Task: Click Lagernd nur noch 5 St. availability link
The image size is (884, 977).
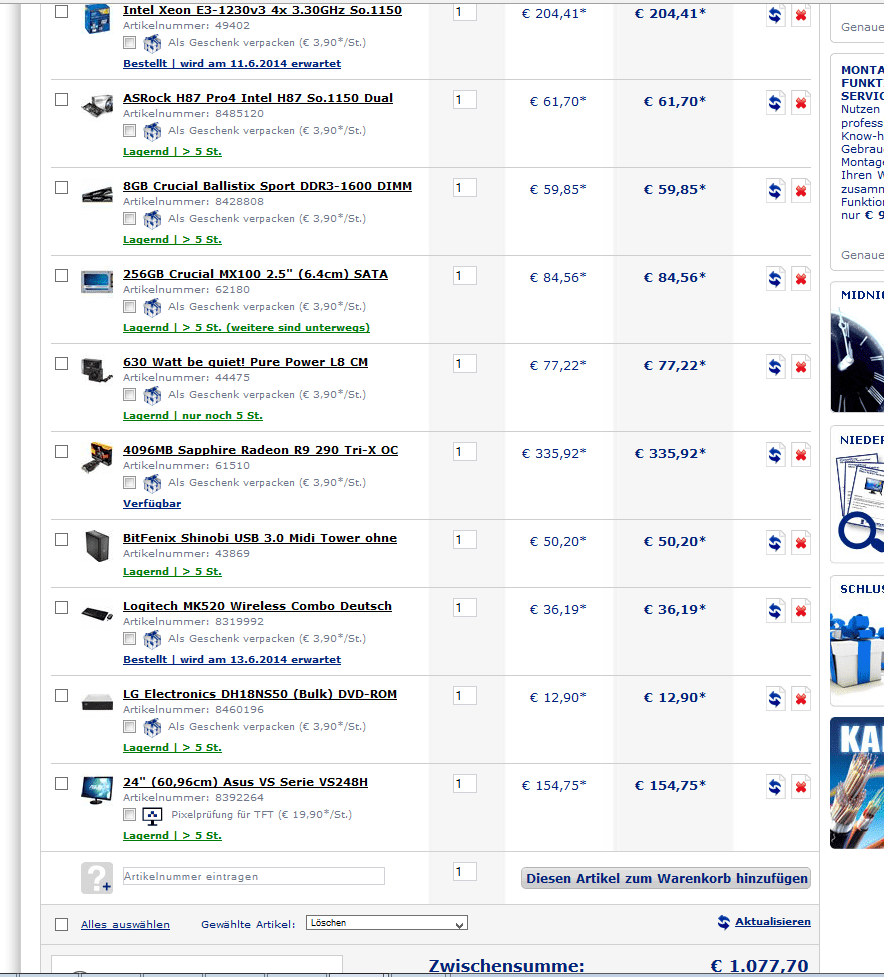Action: [x=192, y=416]
